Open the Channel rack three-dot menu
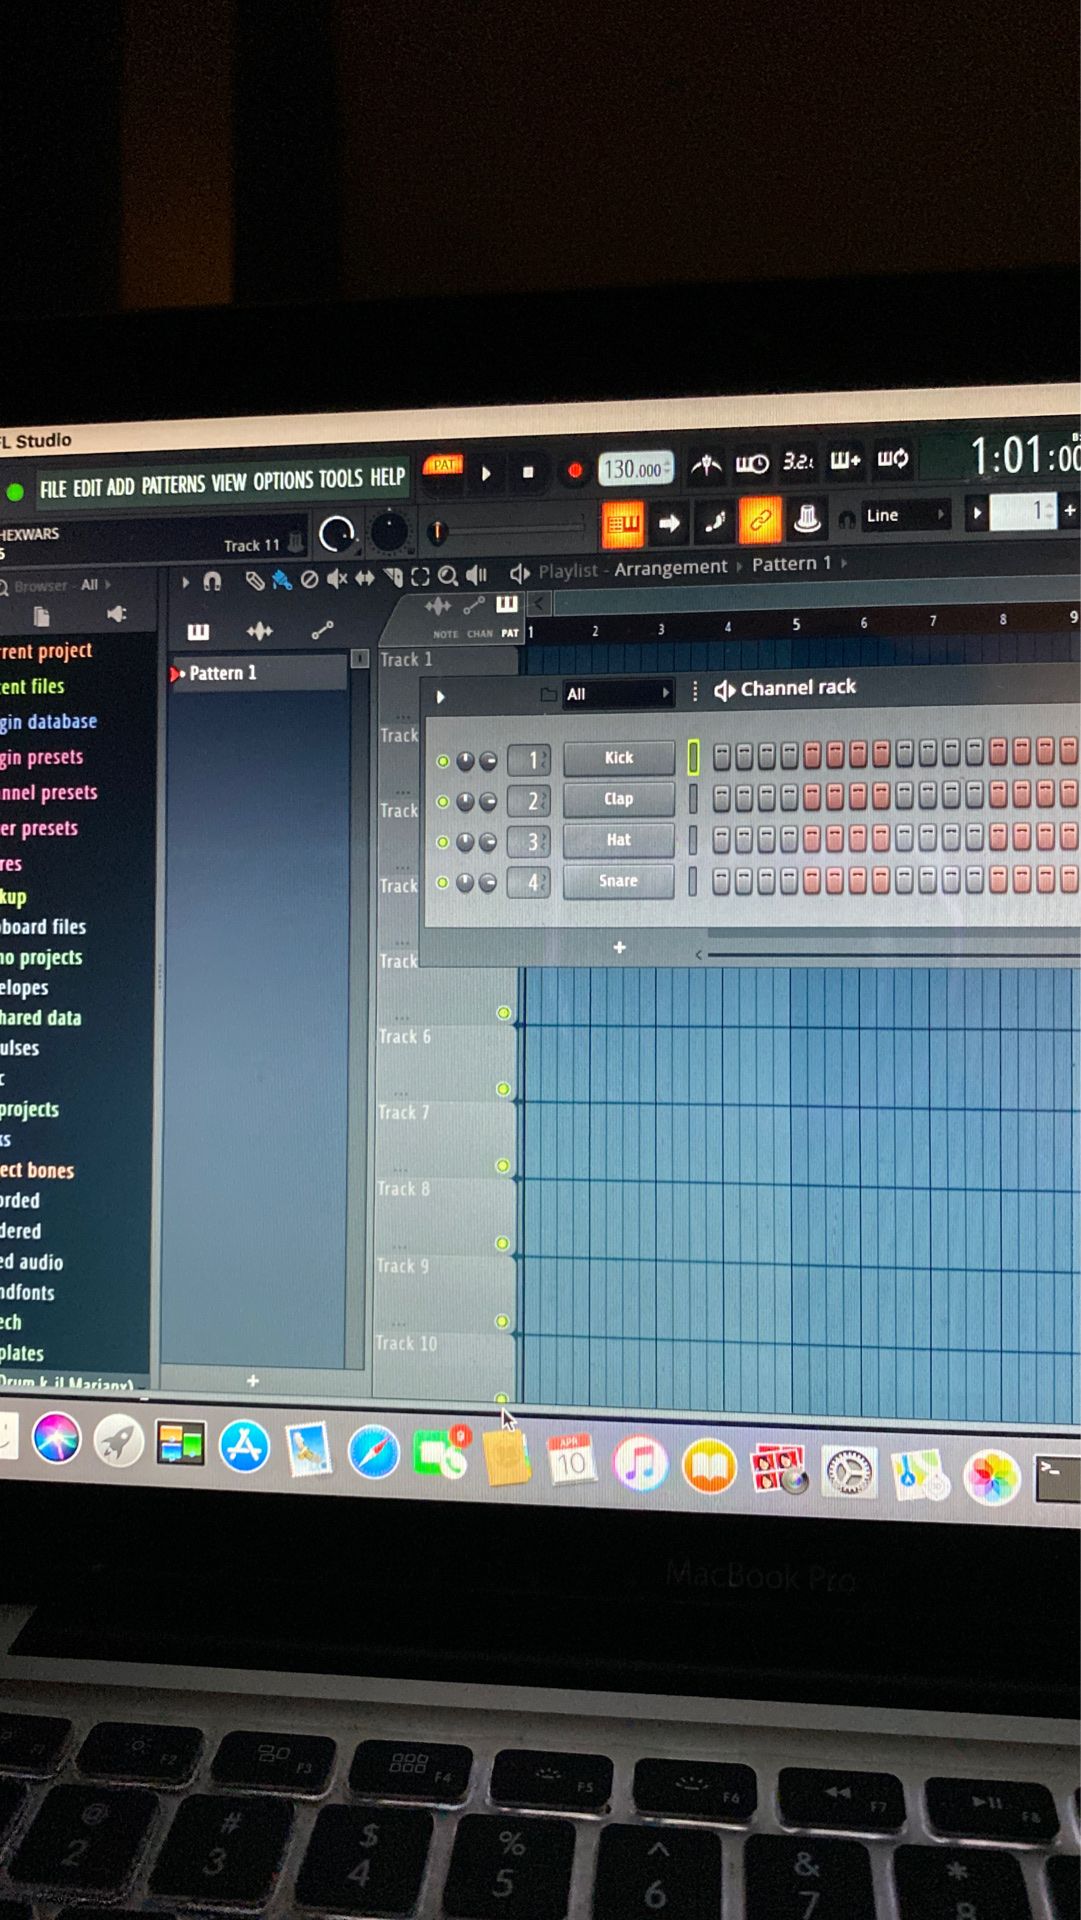 (695, 691)
